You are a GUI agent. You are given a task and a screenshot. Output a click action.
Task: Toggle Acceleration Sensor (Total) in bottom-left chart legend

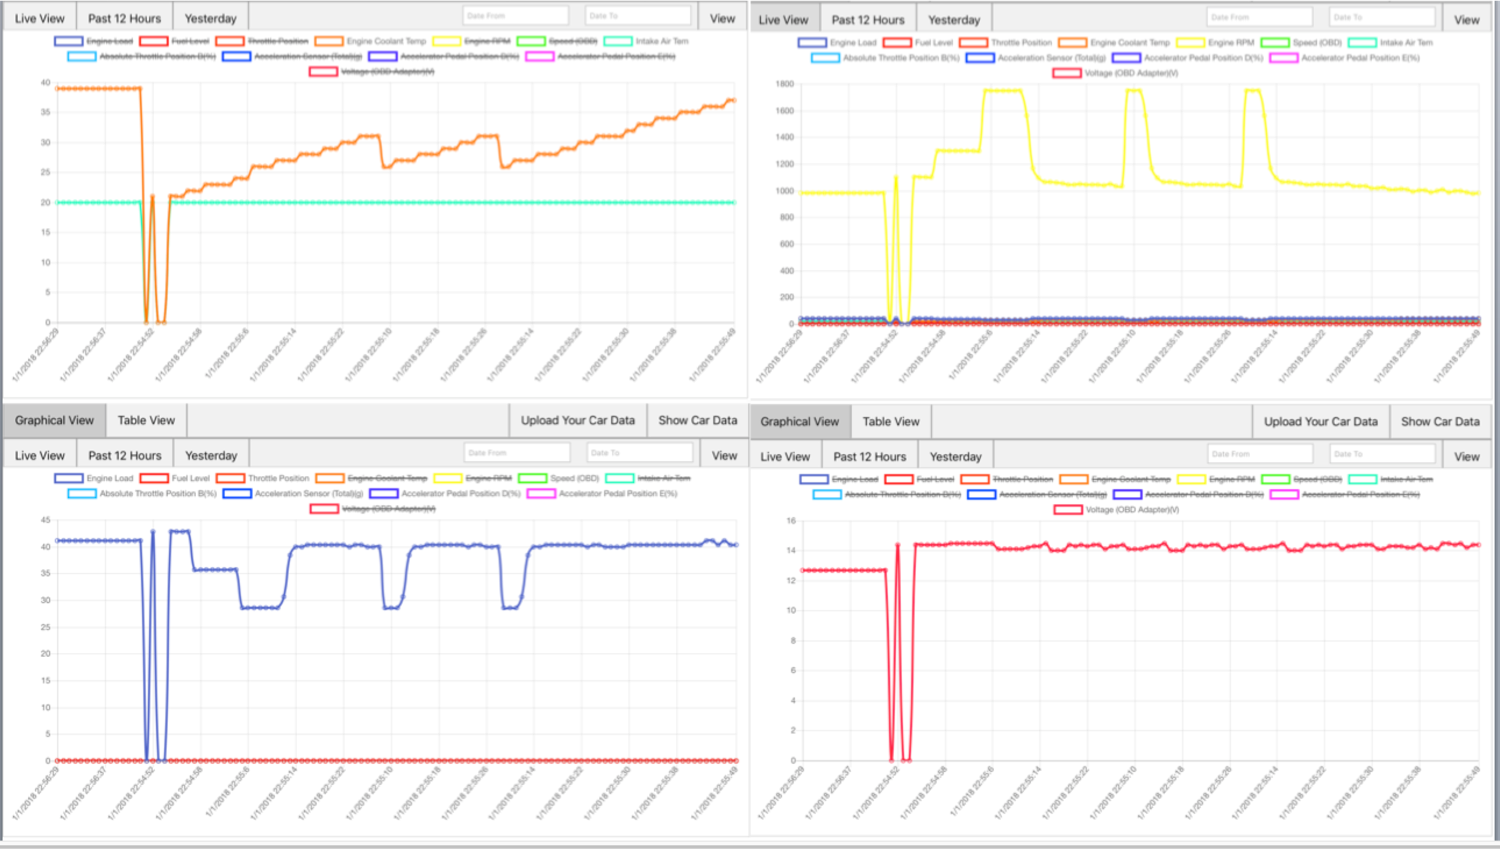(307, 493)
